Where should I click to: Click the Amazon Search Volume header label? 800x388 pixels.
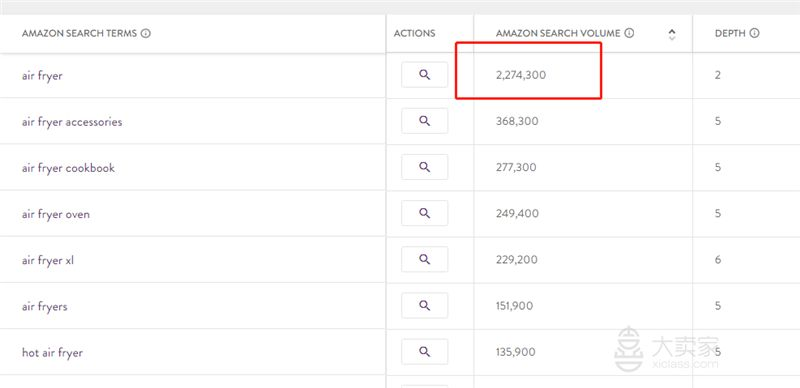coord(558,33)
